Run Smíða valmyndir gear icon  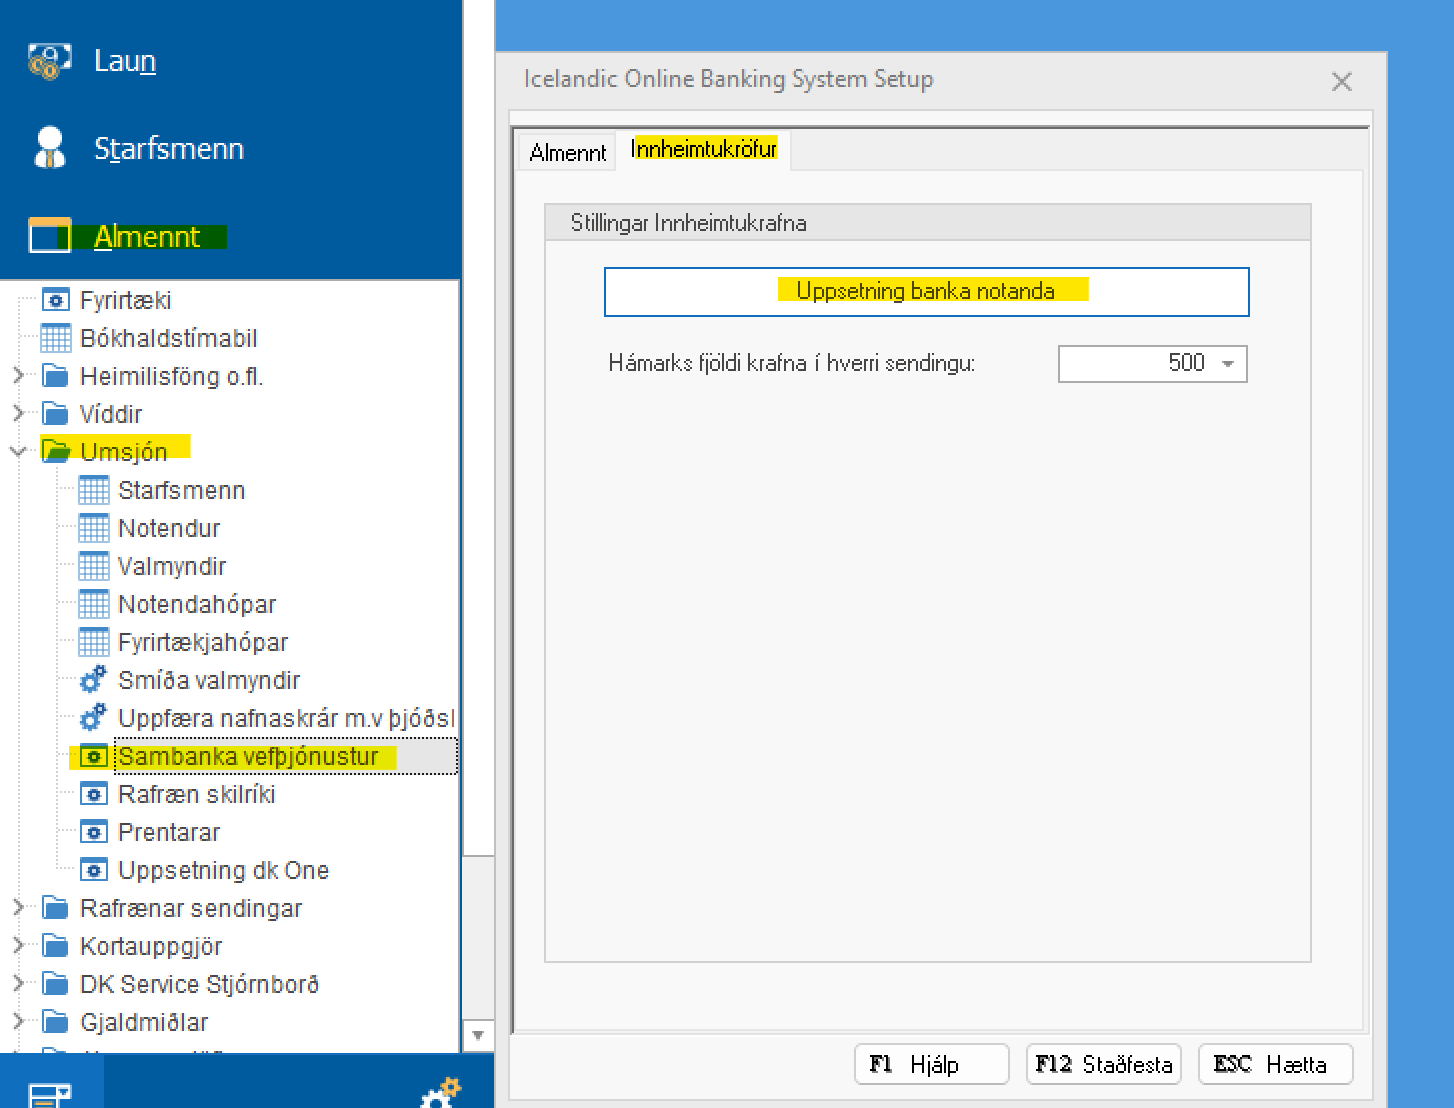click(x=93, y=680)
